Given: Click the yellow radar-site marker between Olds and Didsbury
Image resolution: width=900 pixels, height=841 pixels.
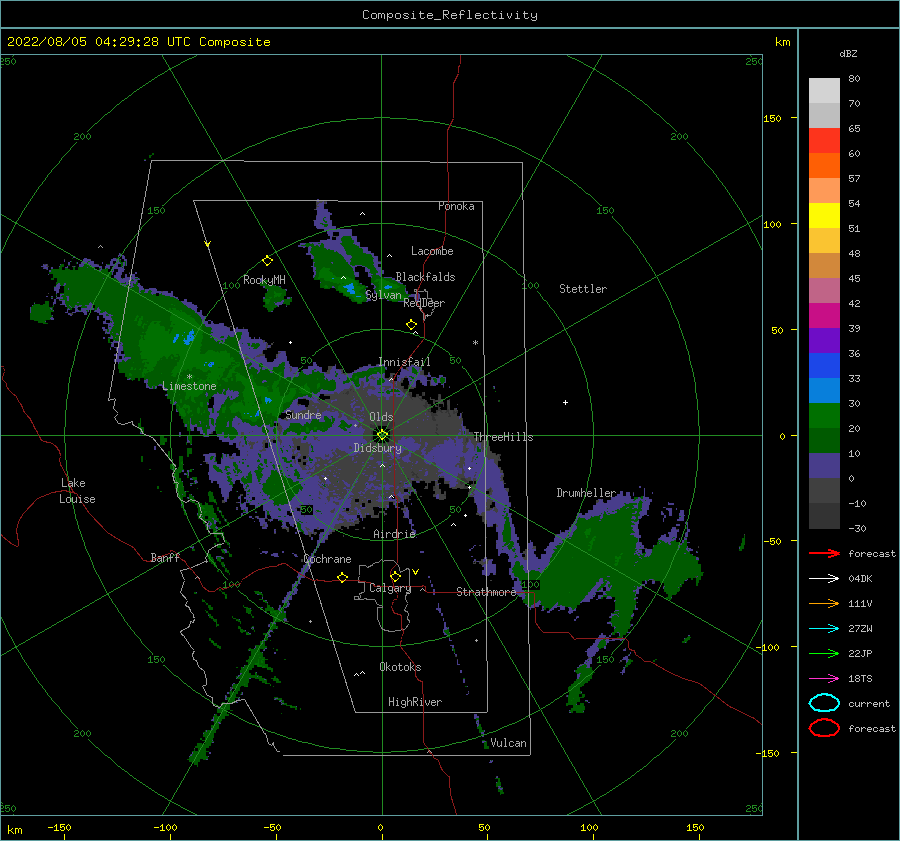Looking at the screenshot, I should [382, 435].
